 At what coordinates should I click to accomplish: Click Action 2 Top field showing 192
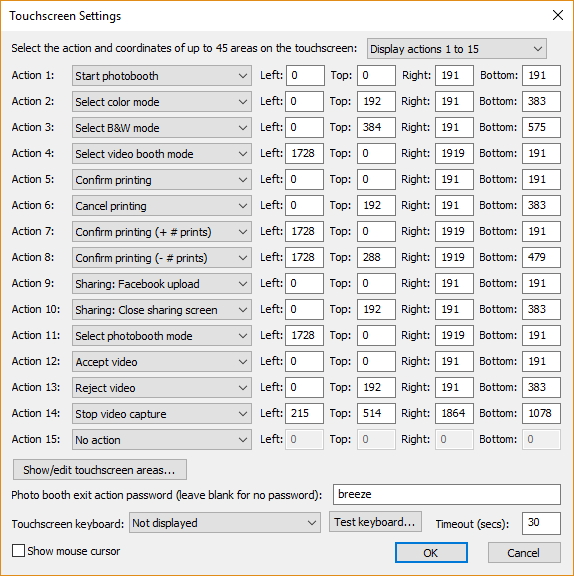click(376, 101)
